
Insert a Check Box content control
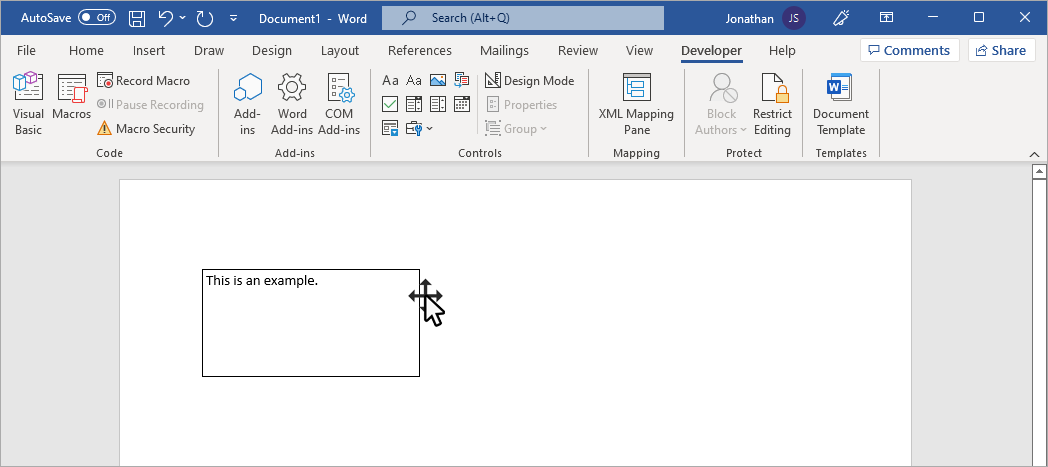pyautogui.click(x=390, y=104)
